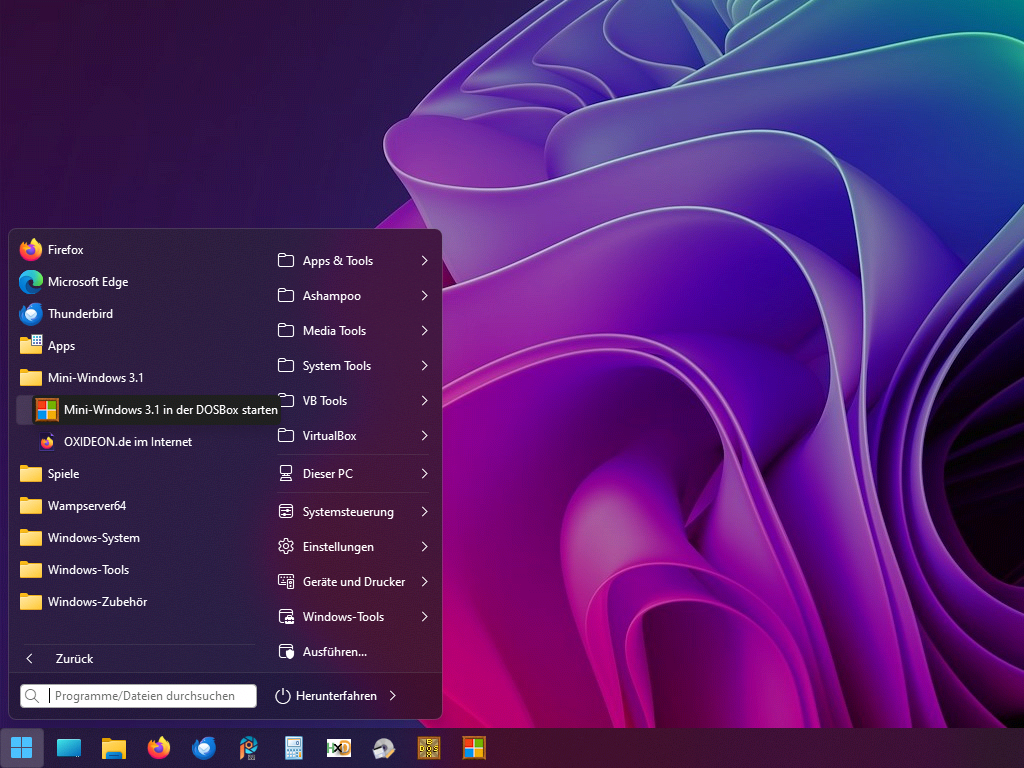Click the blue desktop icon on the taskbar
The width and height of the screenshot is (1024, 768).
69,748
